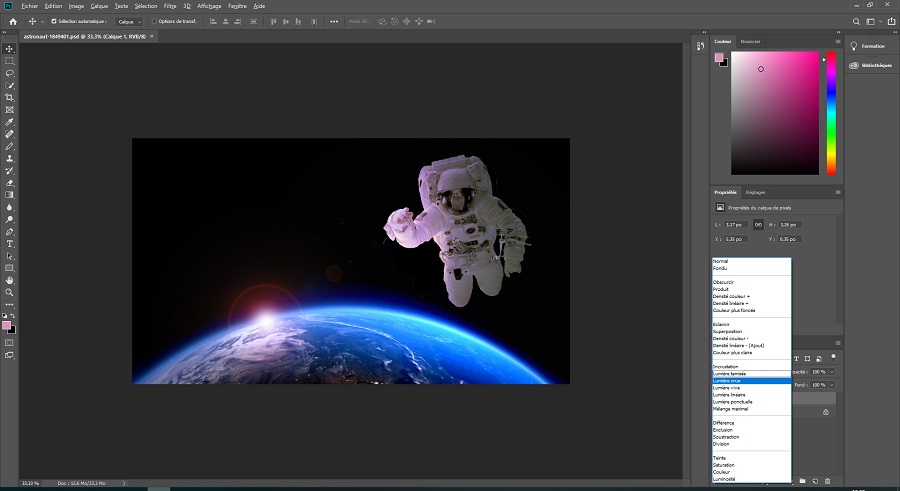
Task: Select the Lasso tool
Action: click(x=9, y=73)
